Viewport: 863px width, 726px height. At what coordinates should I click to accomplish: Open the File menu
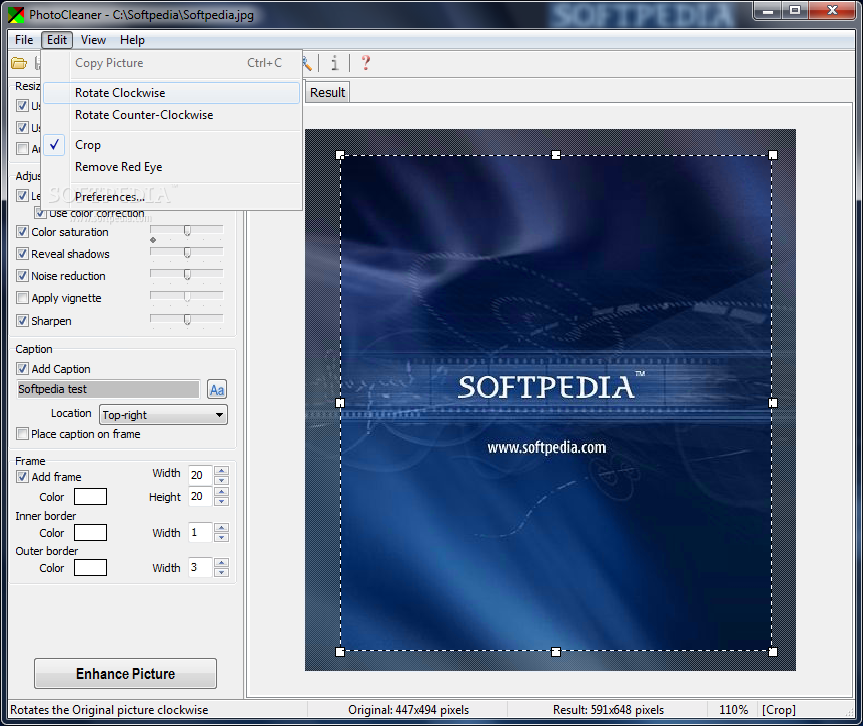24,40
